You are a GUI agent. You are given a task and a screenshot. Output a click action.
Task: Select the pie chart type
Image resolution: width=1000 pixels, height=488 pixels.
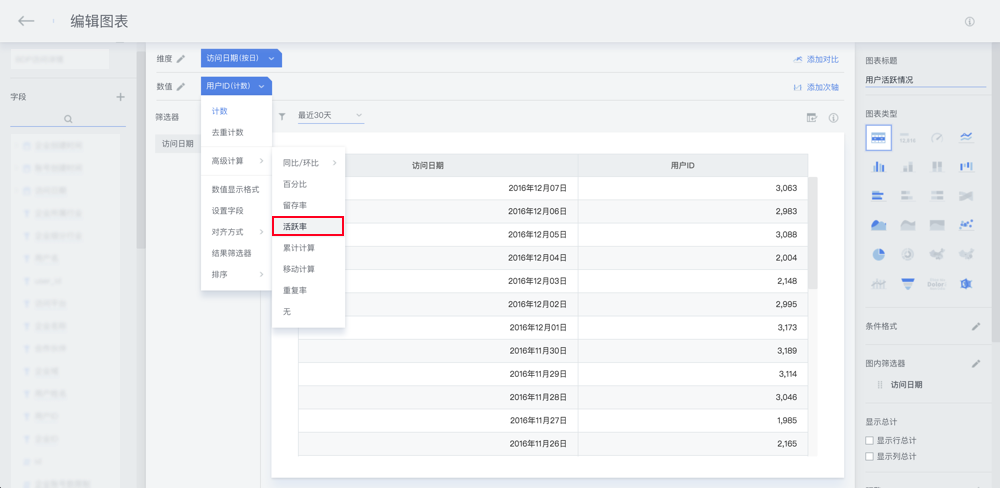[x=878, y=254]
